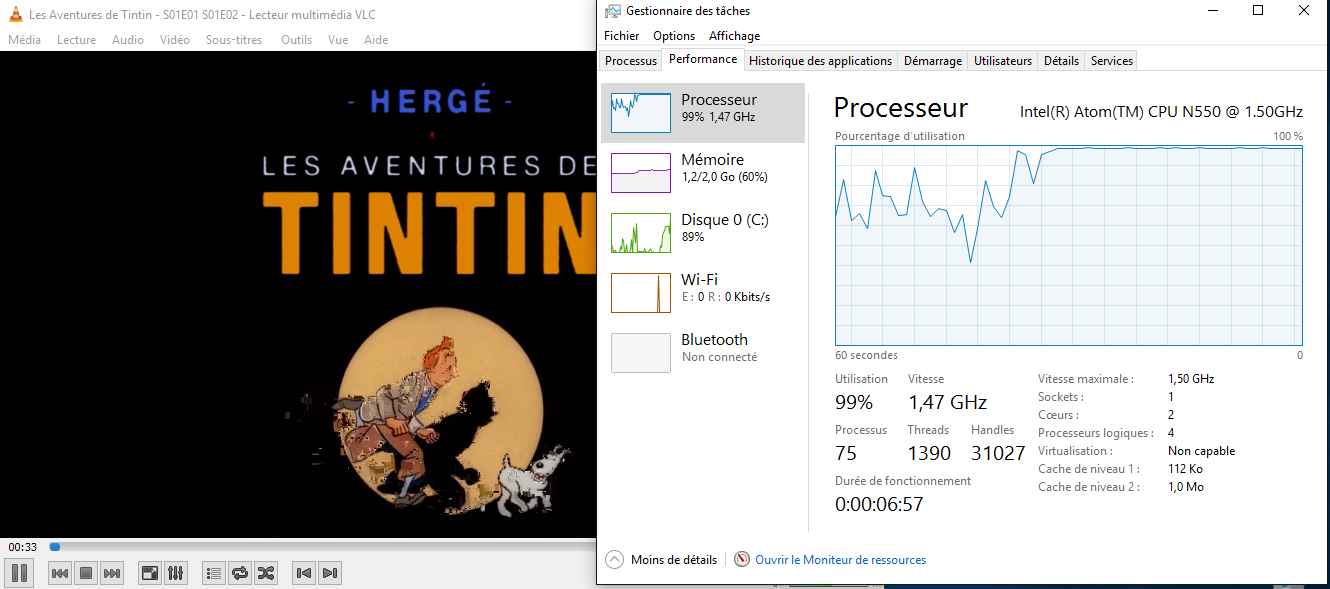Screen dimensions: 1330x589
Task: Select Processeur in the performance sidebar
Action: [703, 113]
